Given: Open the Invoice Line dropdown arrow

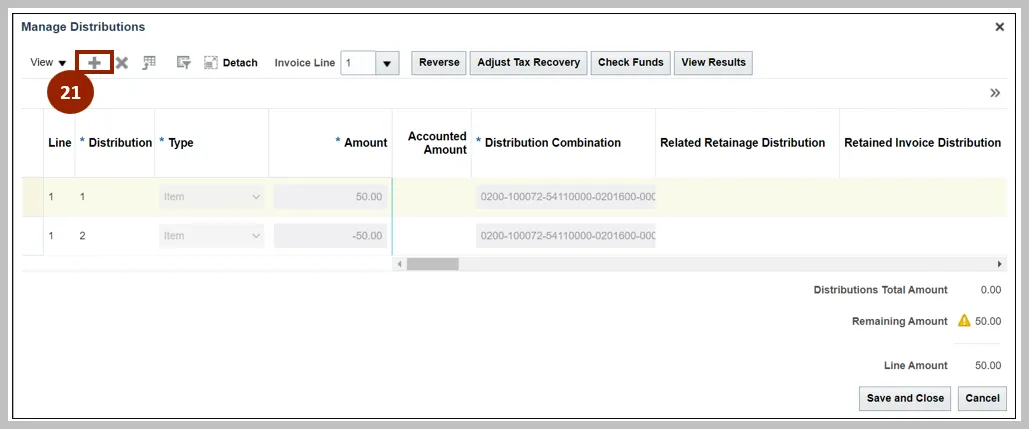Looking at the screenshot, I should coord(387,63).
